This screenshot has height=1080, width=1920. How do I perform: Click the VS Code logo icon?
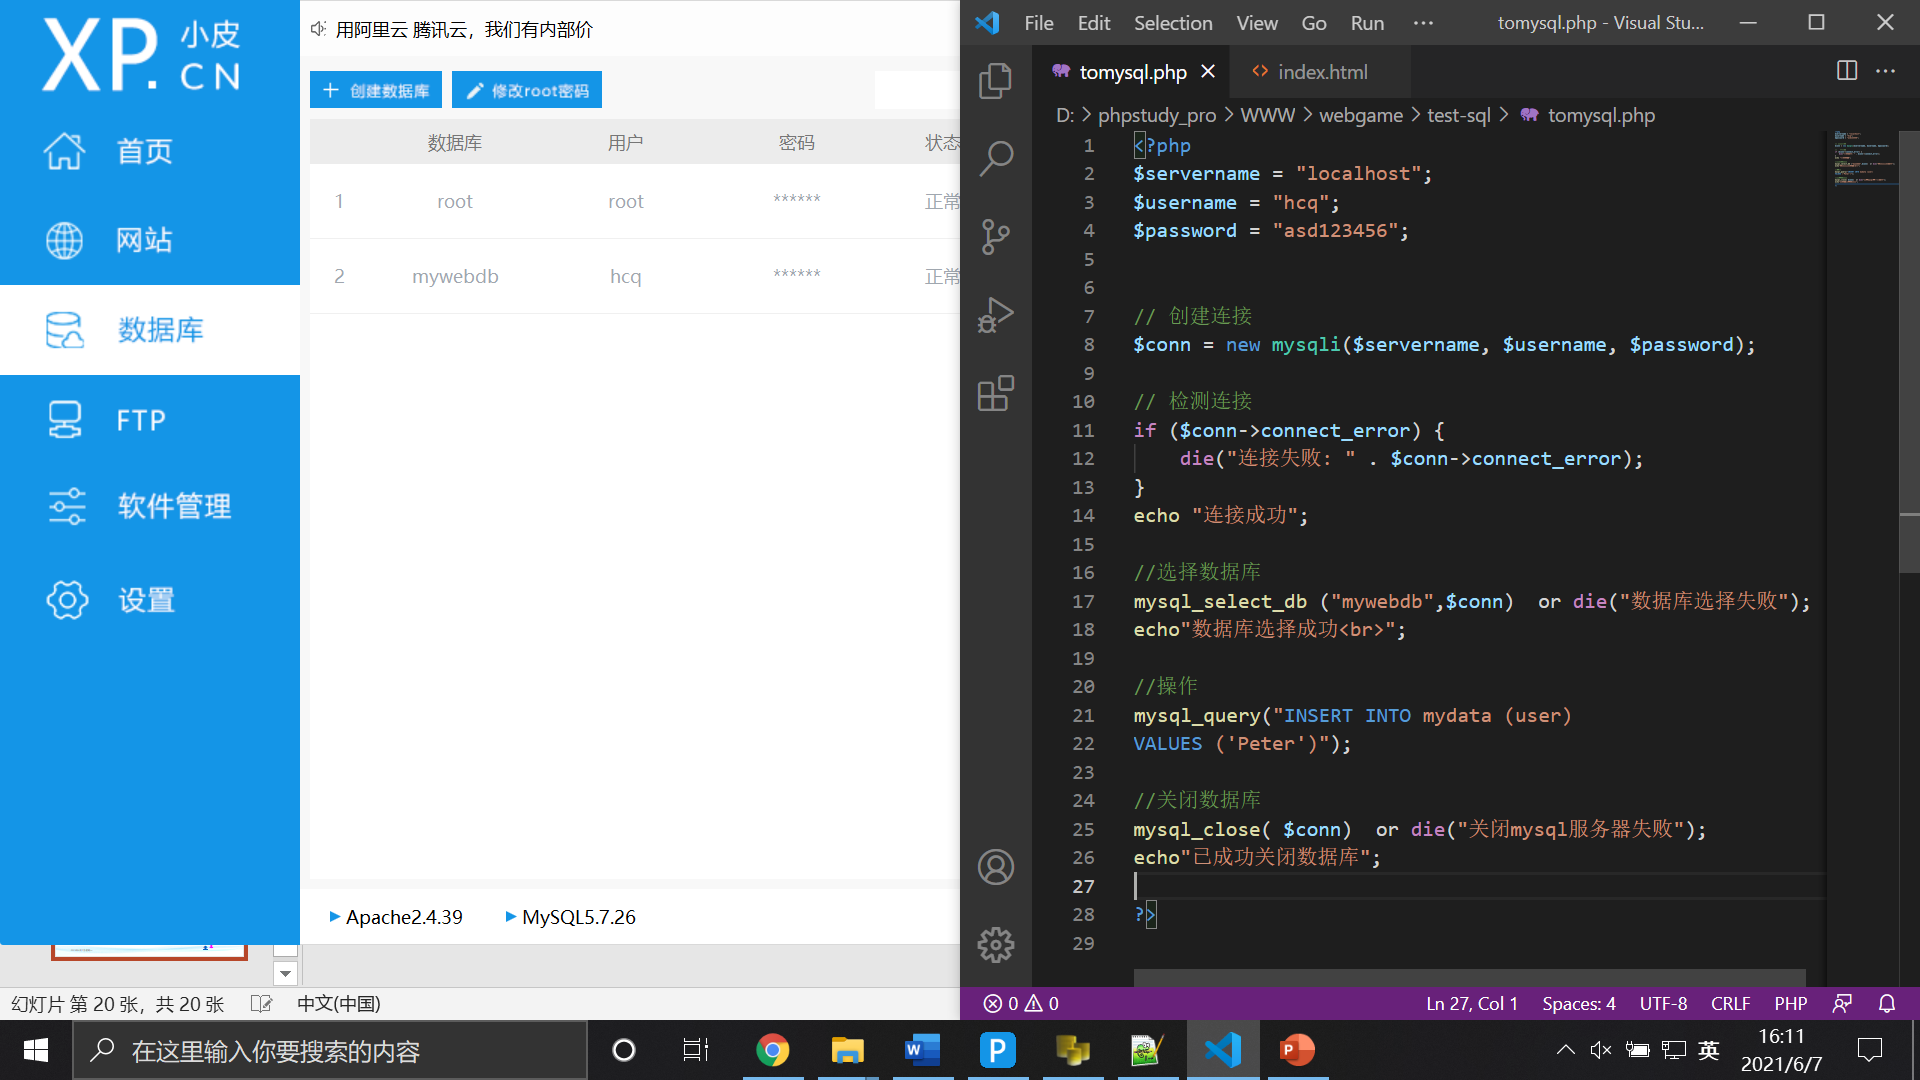pyautogui.click(x=987, y=23)
